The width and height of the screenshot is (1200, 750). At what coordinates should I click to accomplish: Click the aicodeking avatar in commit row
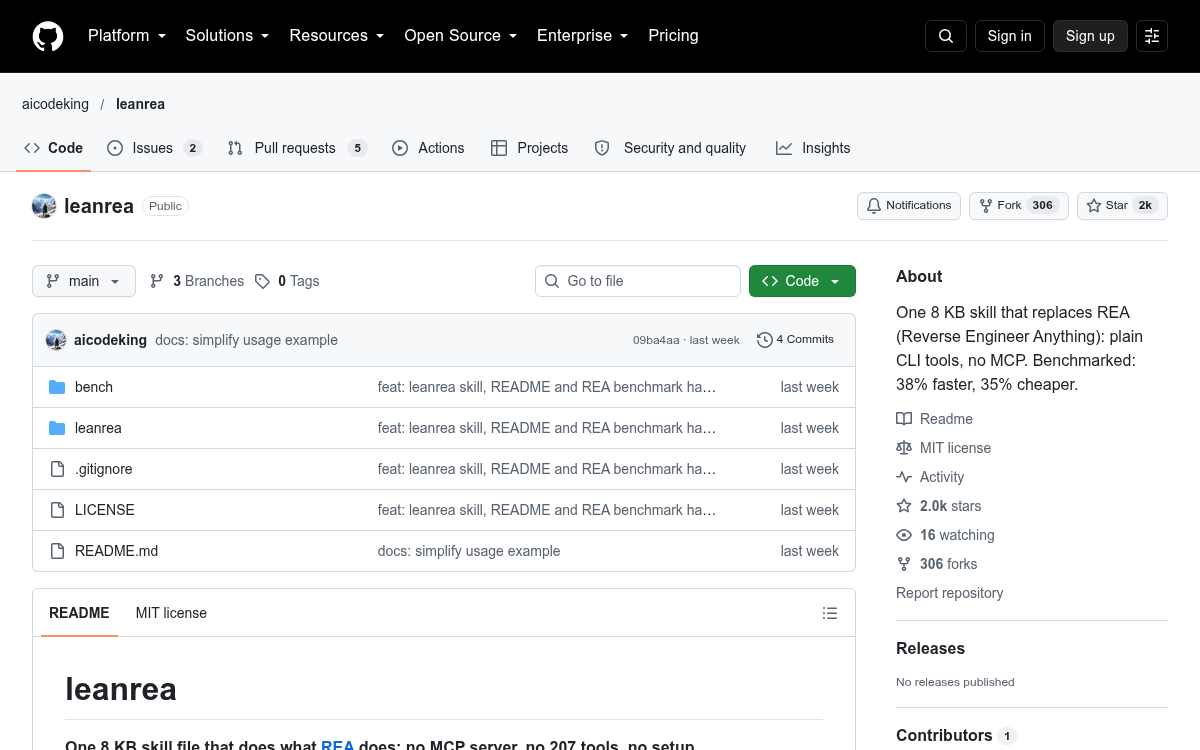56,340
